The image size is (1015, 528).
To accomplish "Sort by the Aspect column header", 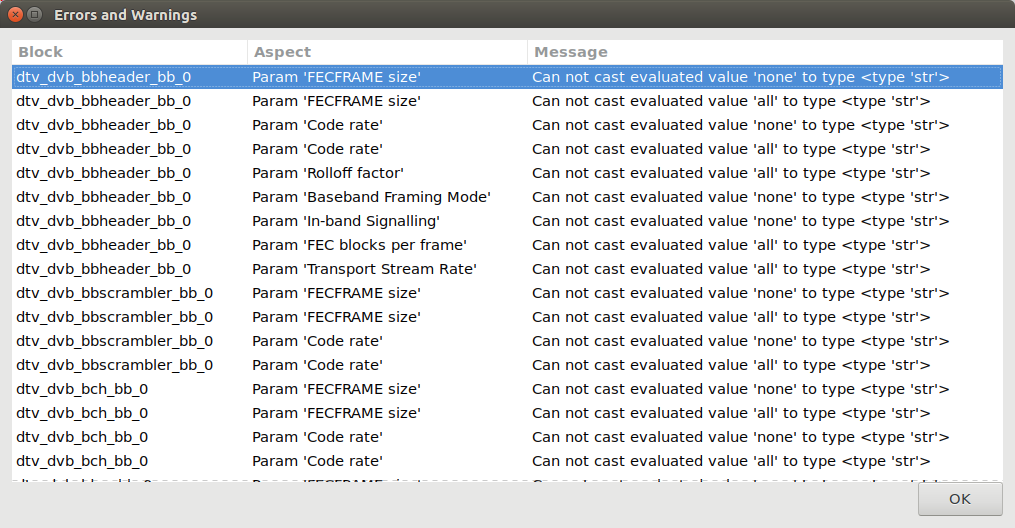I will [x=387, y=52].
